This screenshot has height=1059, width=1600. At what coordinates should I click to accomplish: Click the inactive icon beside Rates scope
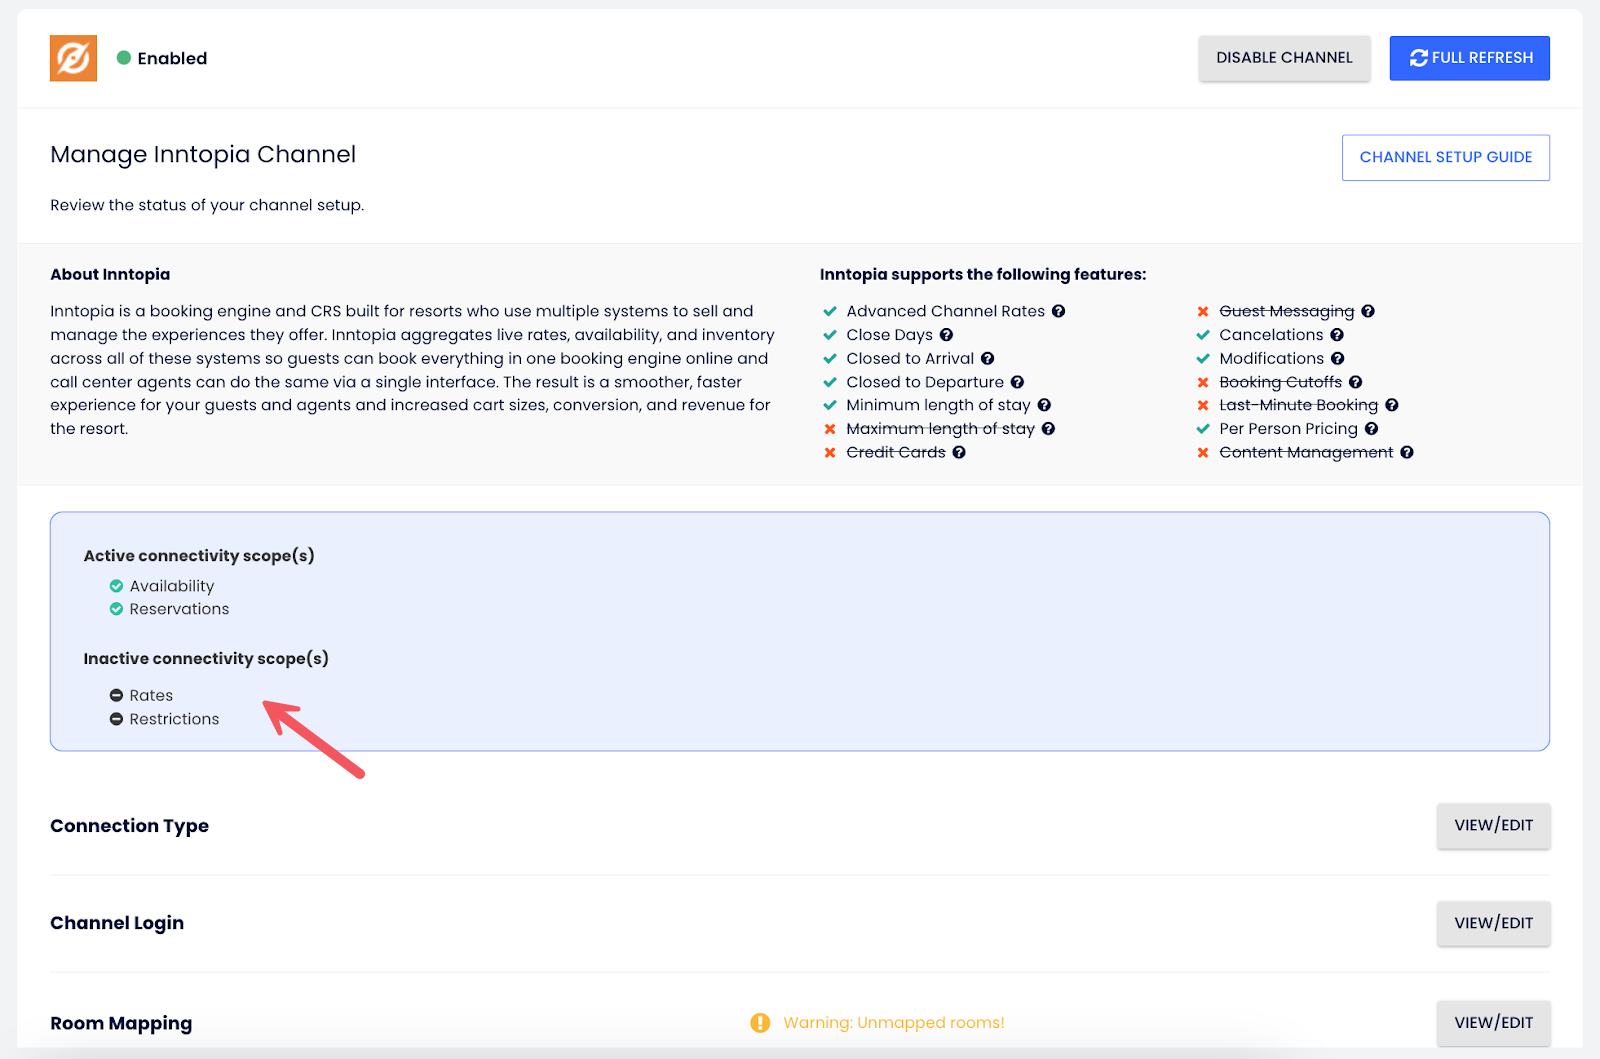pyautogui.click(x=116, y=695)
